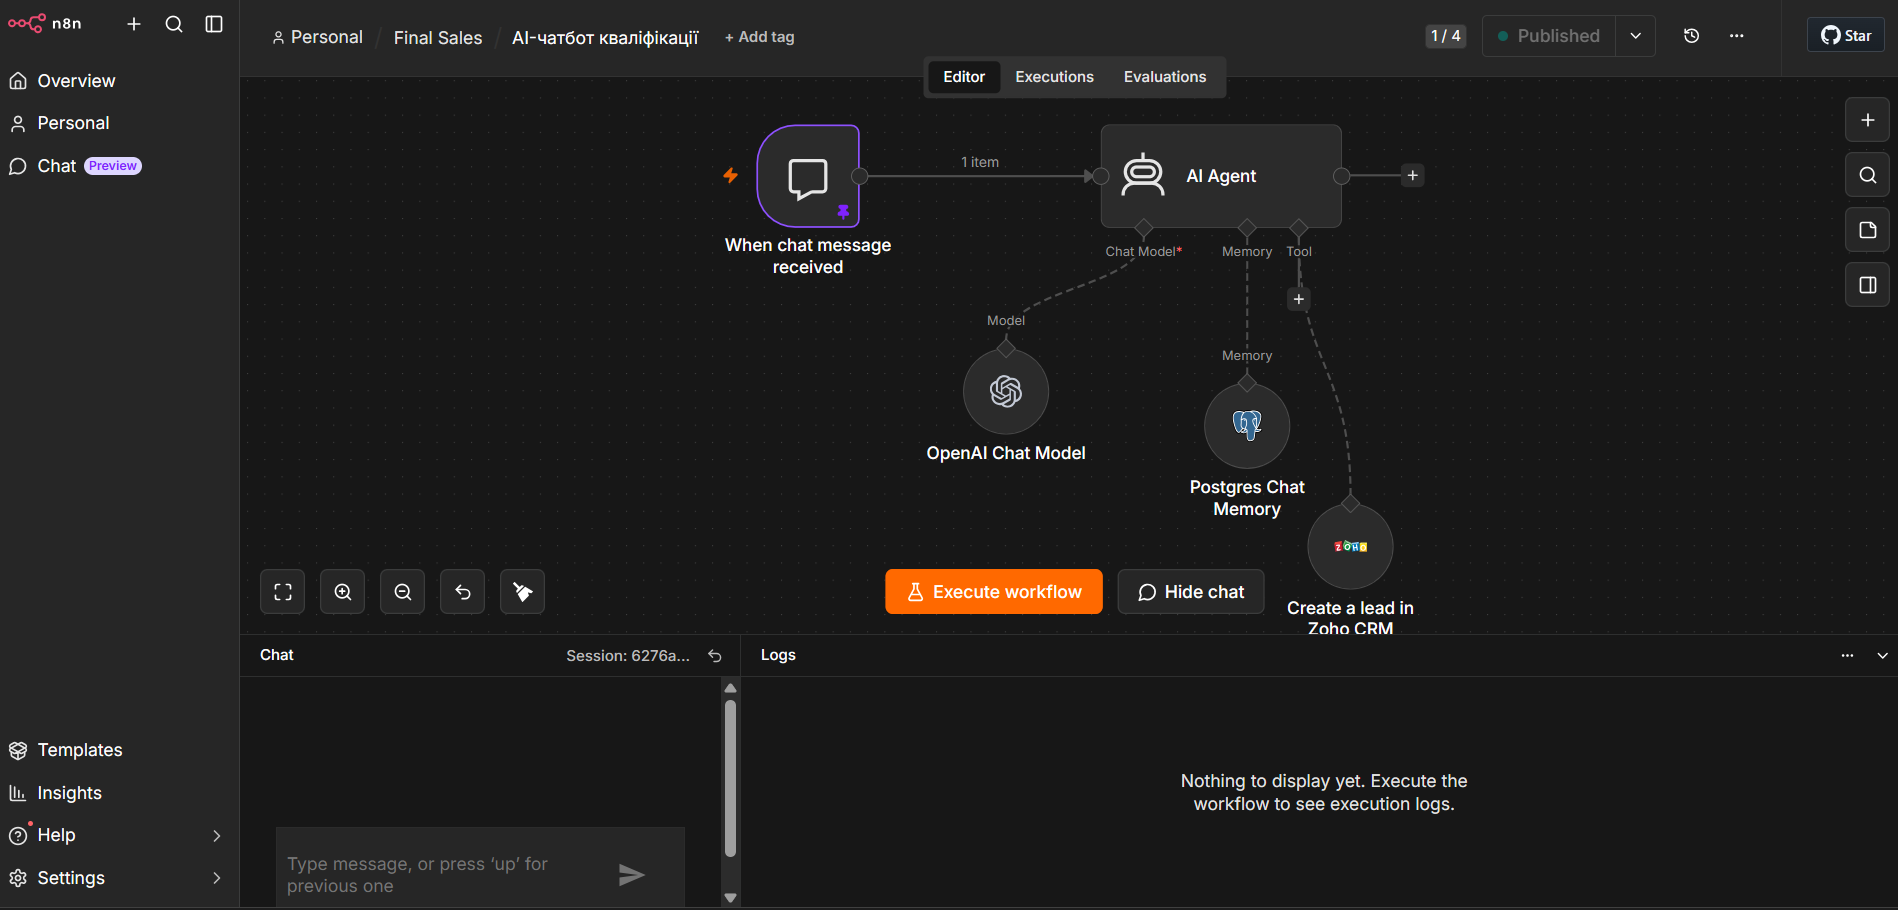Click the plus icon beside n8n logo
The height and width of the screenshot is (910, 1898).
pyautogui.click(x=134, y=24)
